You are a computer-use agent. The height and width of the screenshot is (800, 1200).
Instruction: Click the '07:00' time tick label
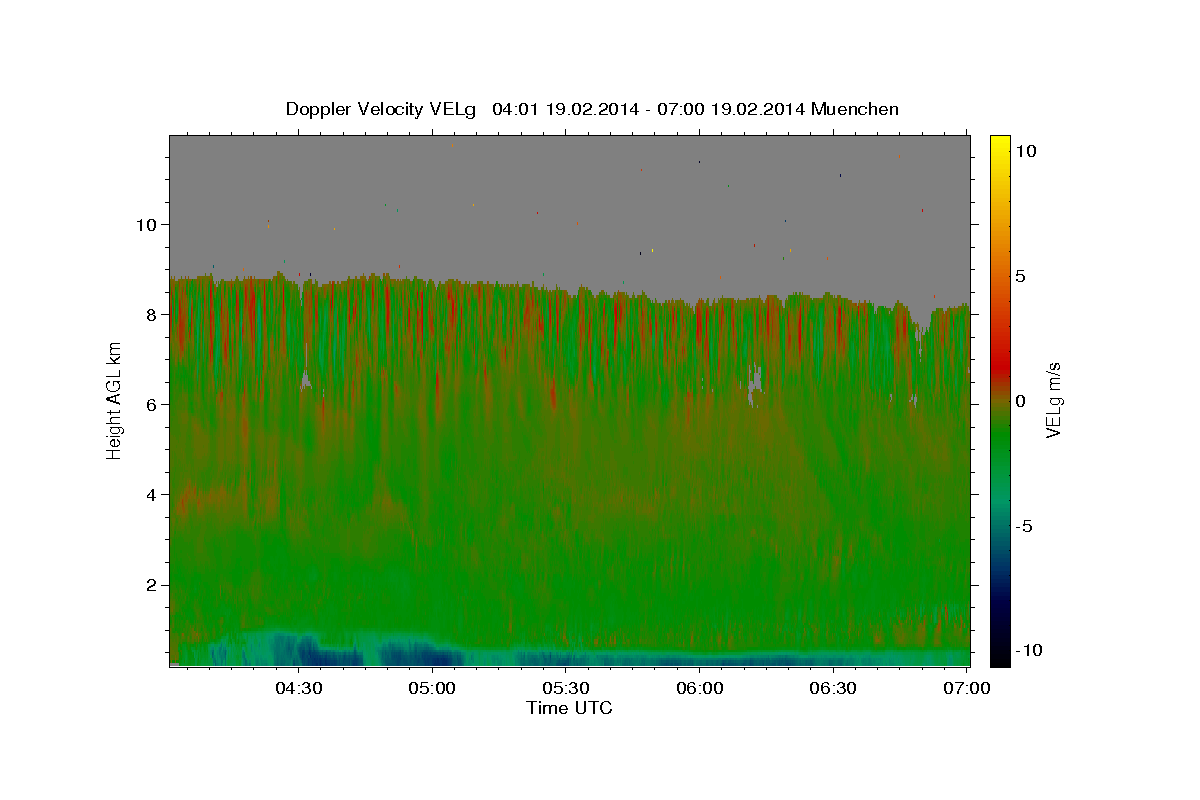(967, 688)
